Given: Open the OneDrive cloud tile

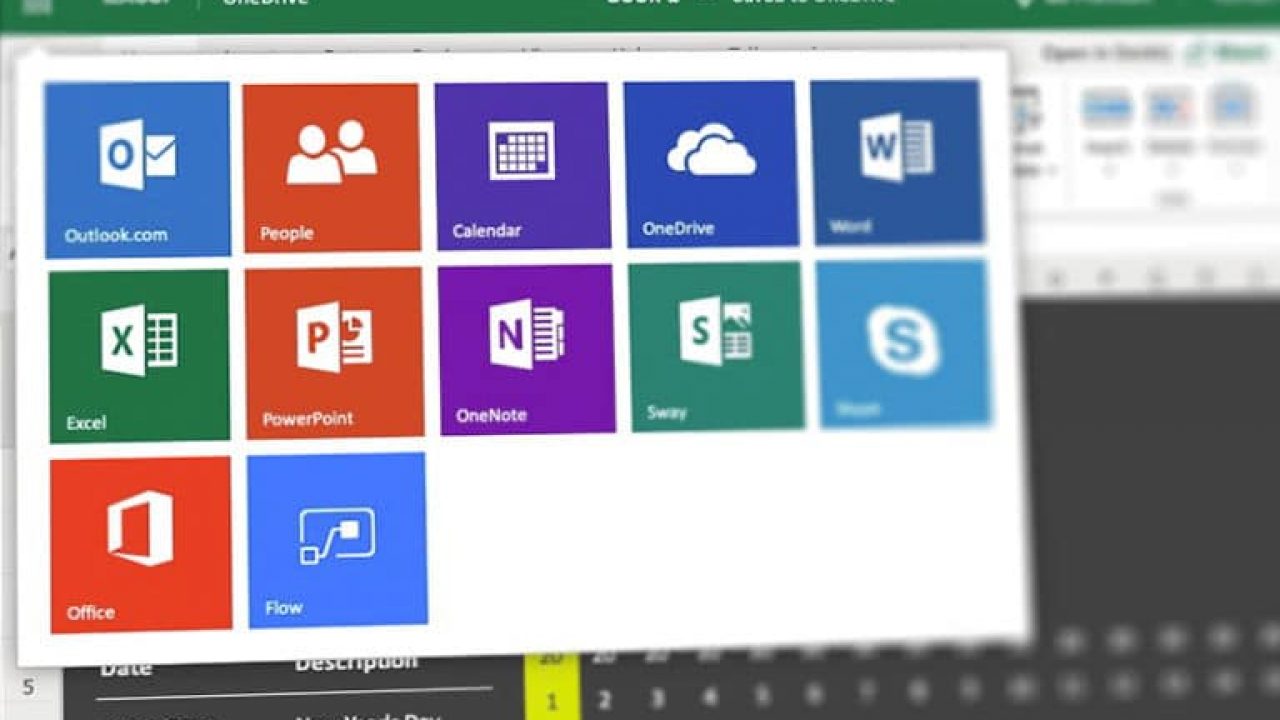Looking at the screenshot, I should 710,163.
